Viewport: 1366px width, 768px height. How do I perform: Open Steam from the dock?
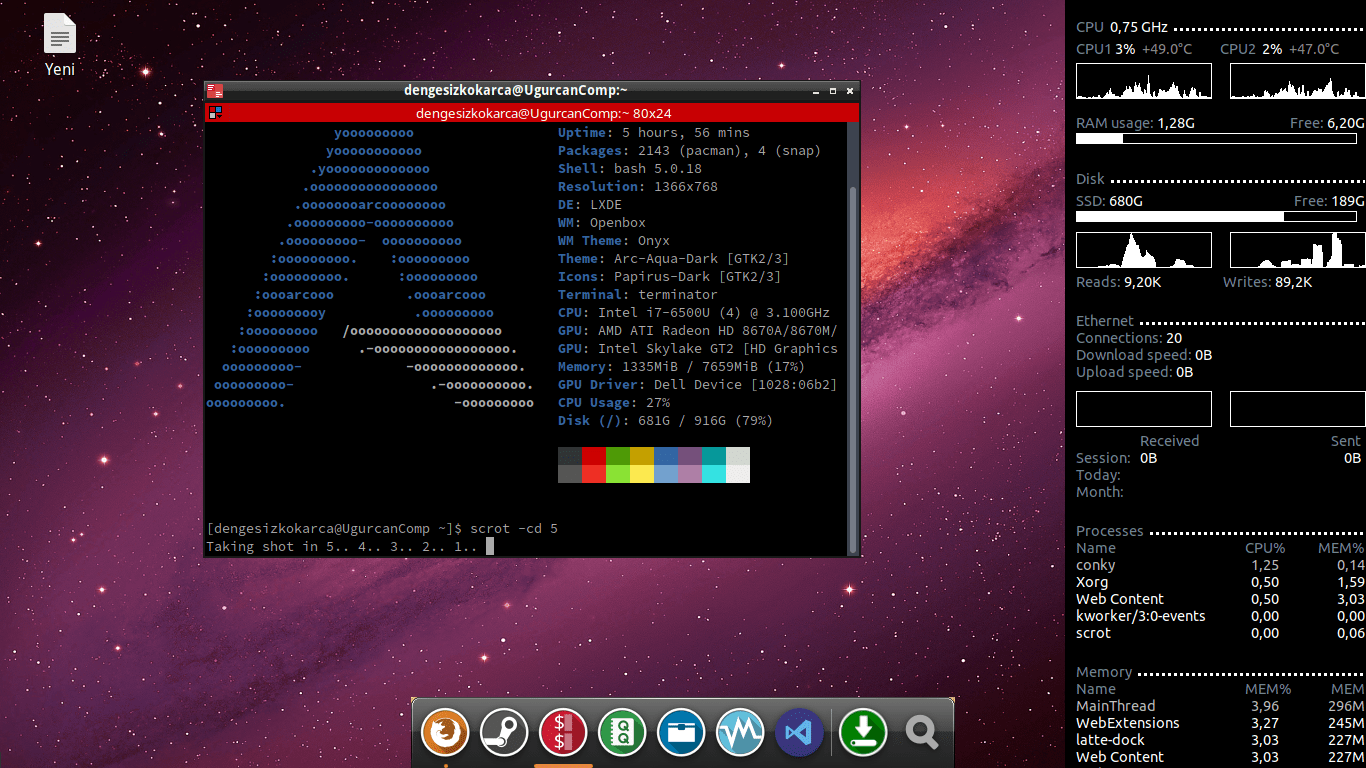coord(504,733)
